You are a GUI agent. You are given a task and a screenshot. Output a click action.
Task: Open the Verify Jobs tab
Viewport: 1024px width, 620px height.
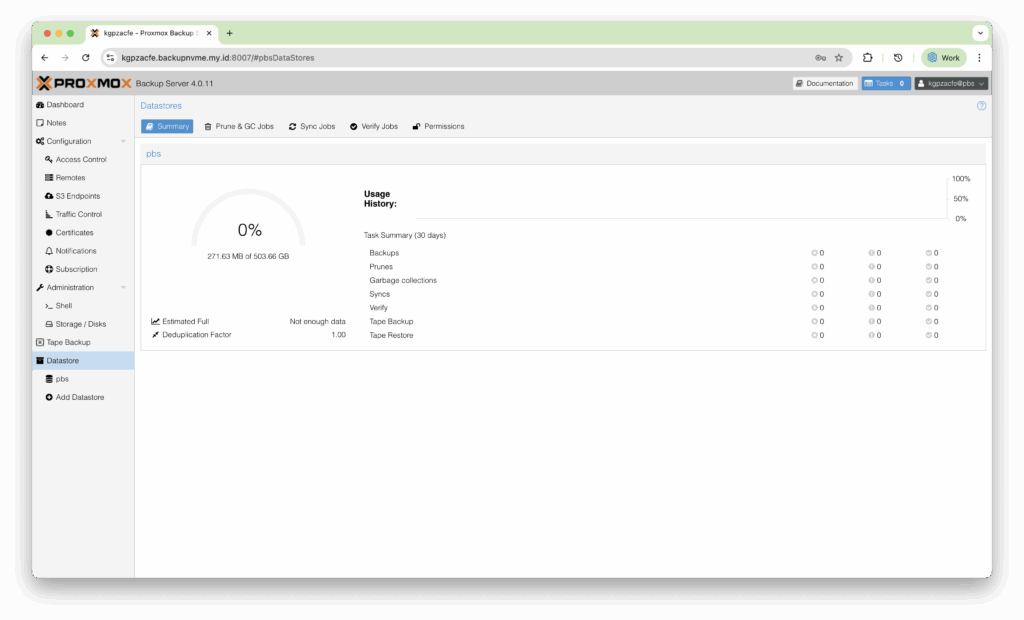click(x=373, y=127)
